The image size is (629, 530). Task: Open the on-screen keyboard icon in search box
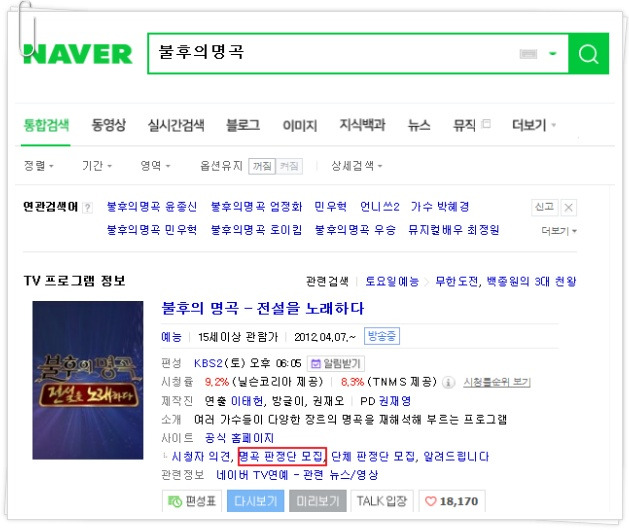(x=528, y=54)
